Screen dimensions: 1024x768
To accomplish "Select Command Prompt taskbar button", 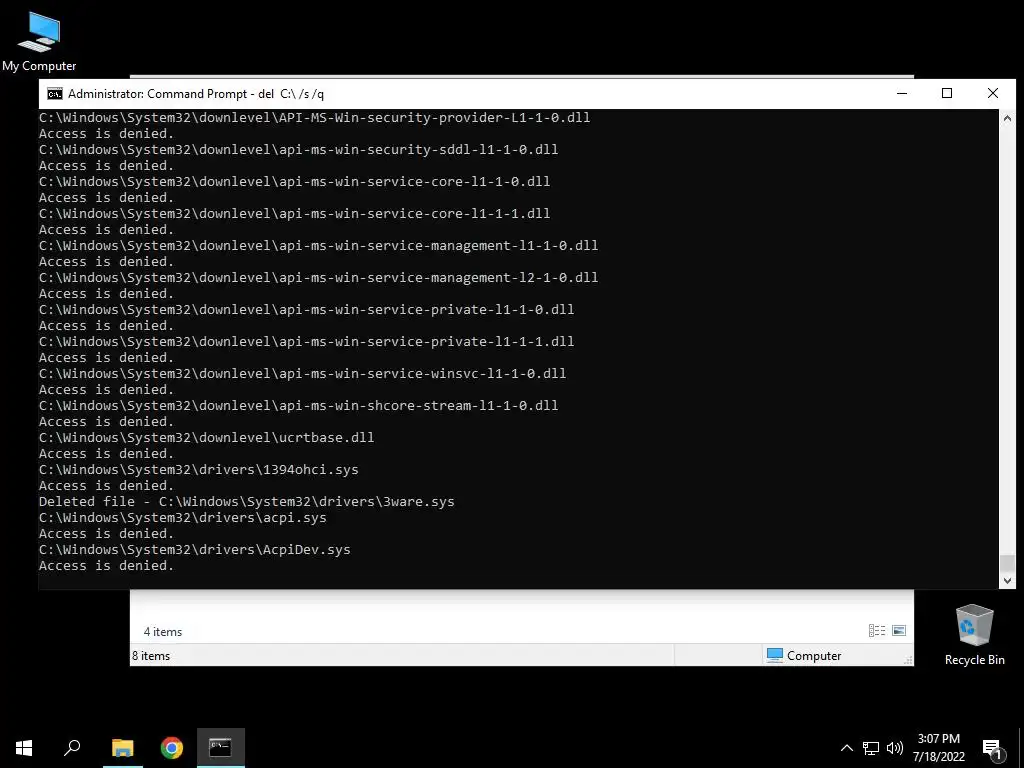I will click(221, 748).
